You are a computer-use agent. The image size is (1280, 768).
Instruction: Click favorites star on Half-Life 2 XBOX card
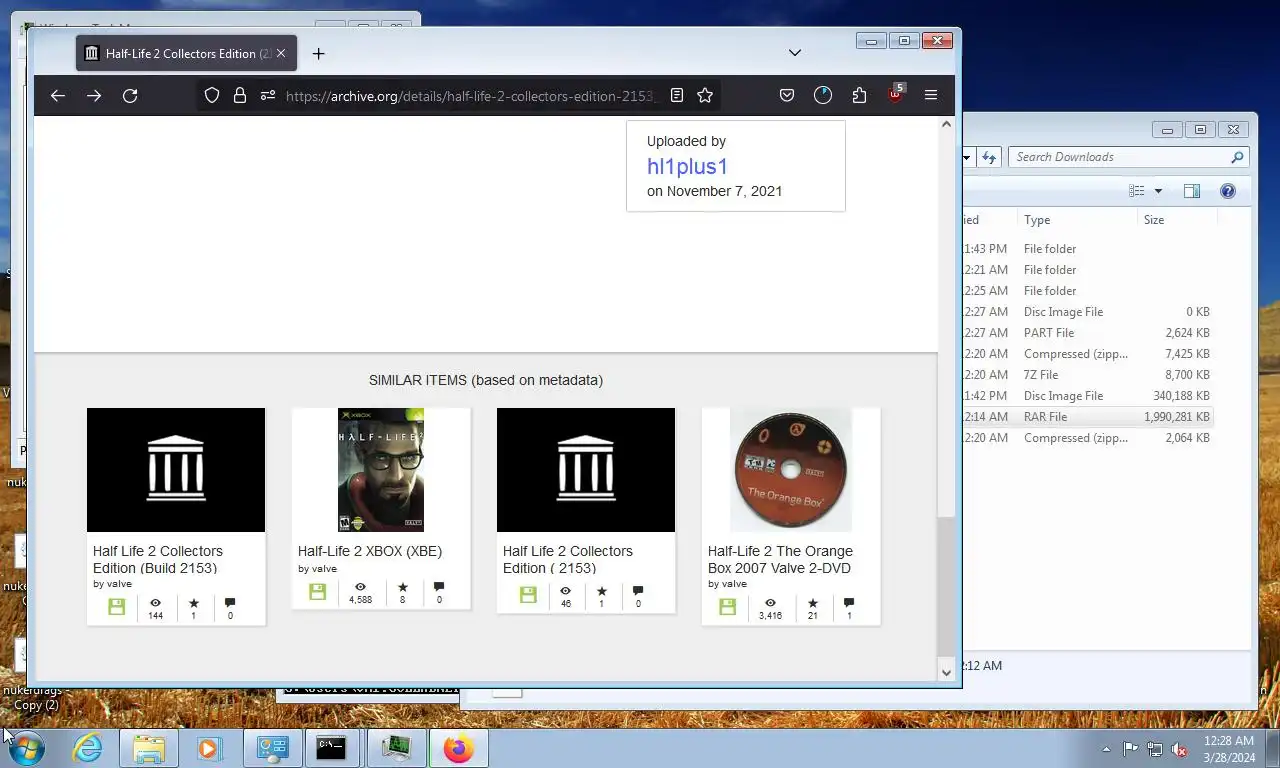coord(403,587)
